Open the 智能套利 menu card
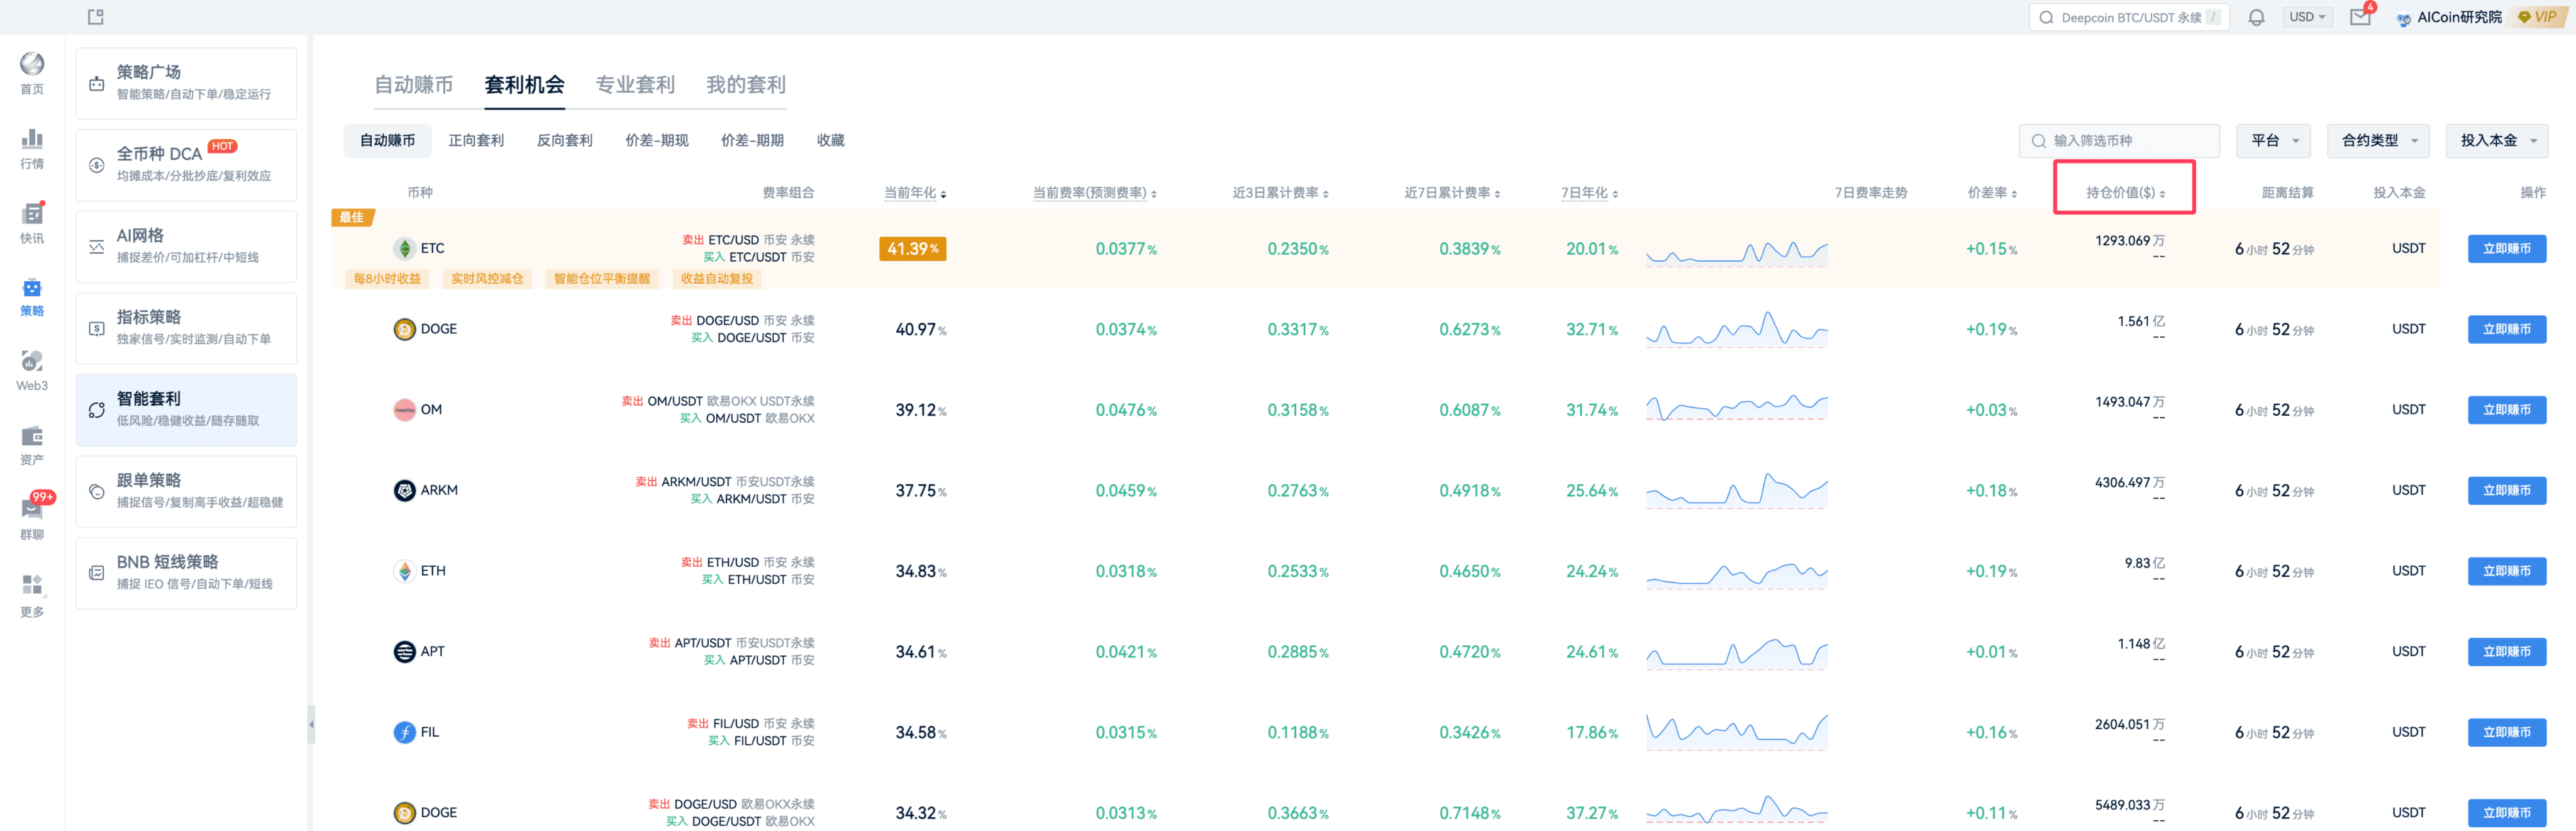 pyautogui.click(x=186, y=410)
